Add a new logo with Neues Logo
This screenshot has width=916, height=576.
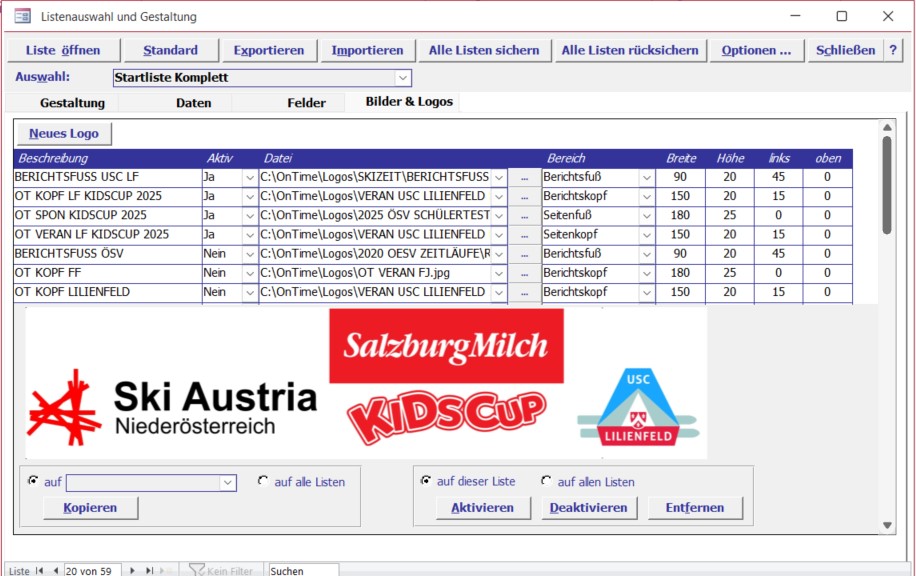(x=64, y=134)
